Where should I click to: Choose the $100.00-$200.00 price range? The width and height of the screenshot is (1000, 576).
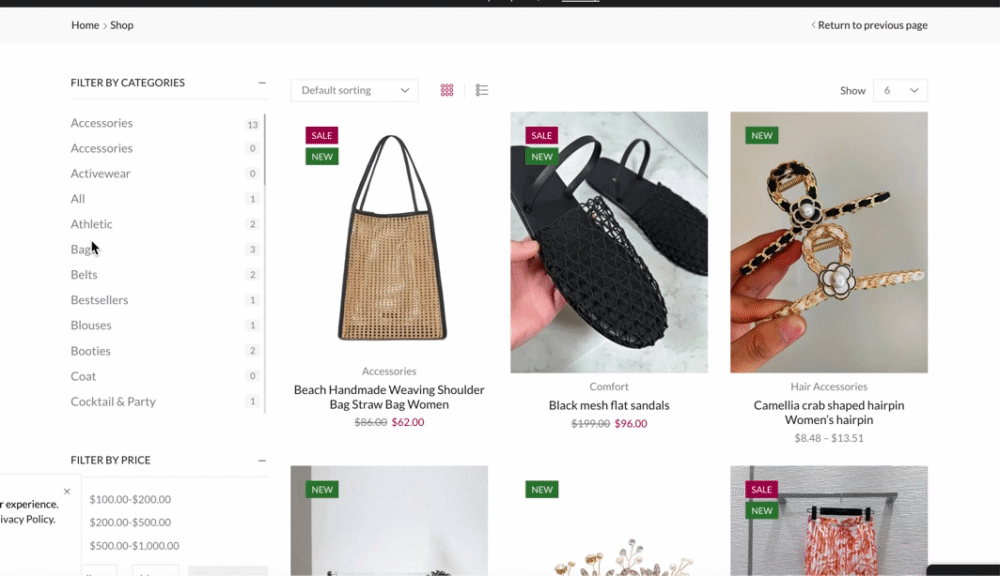coord(130,499)
